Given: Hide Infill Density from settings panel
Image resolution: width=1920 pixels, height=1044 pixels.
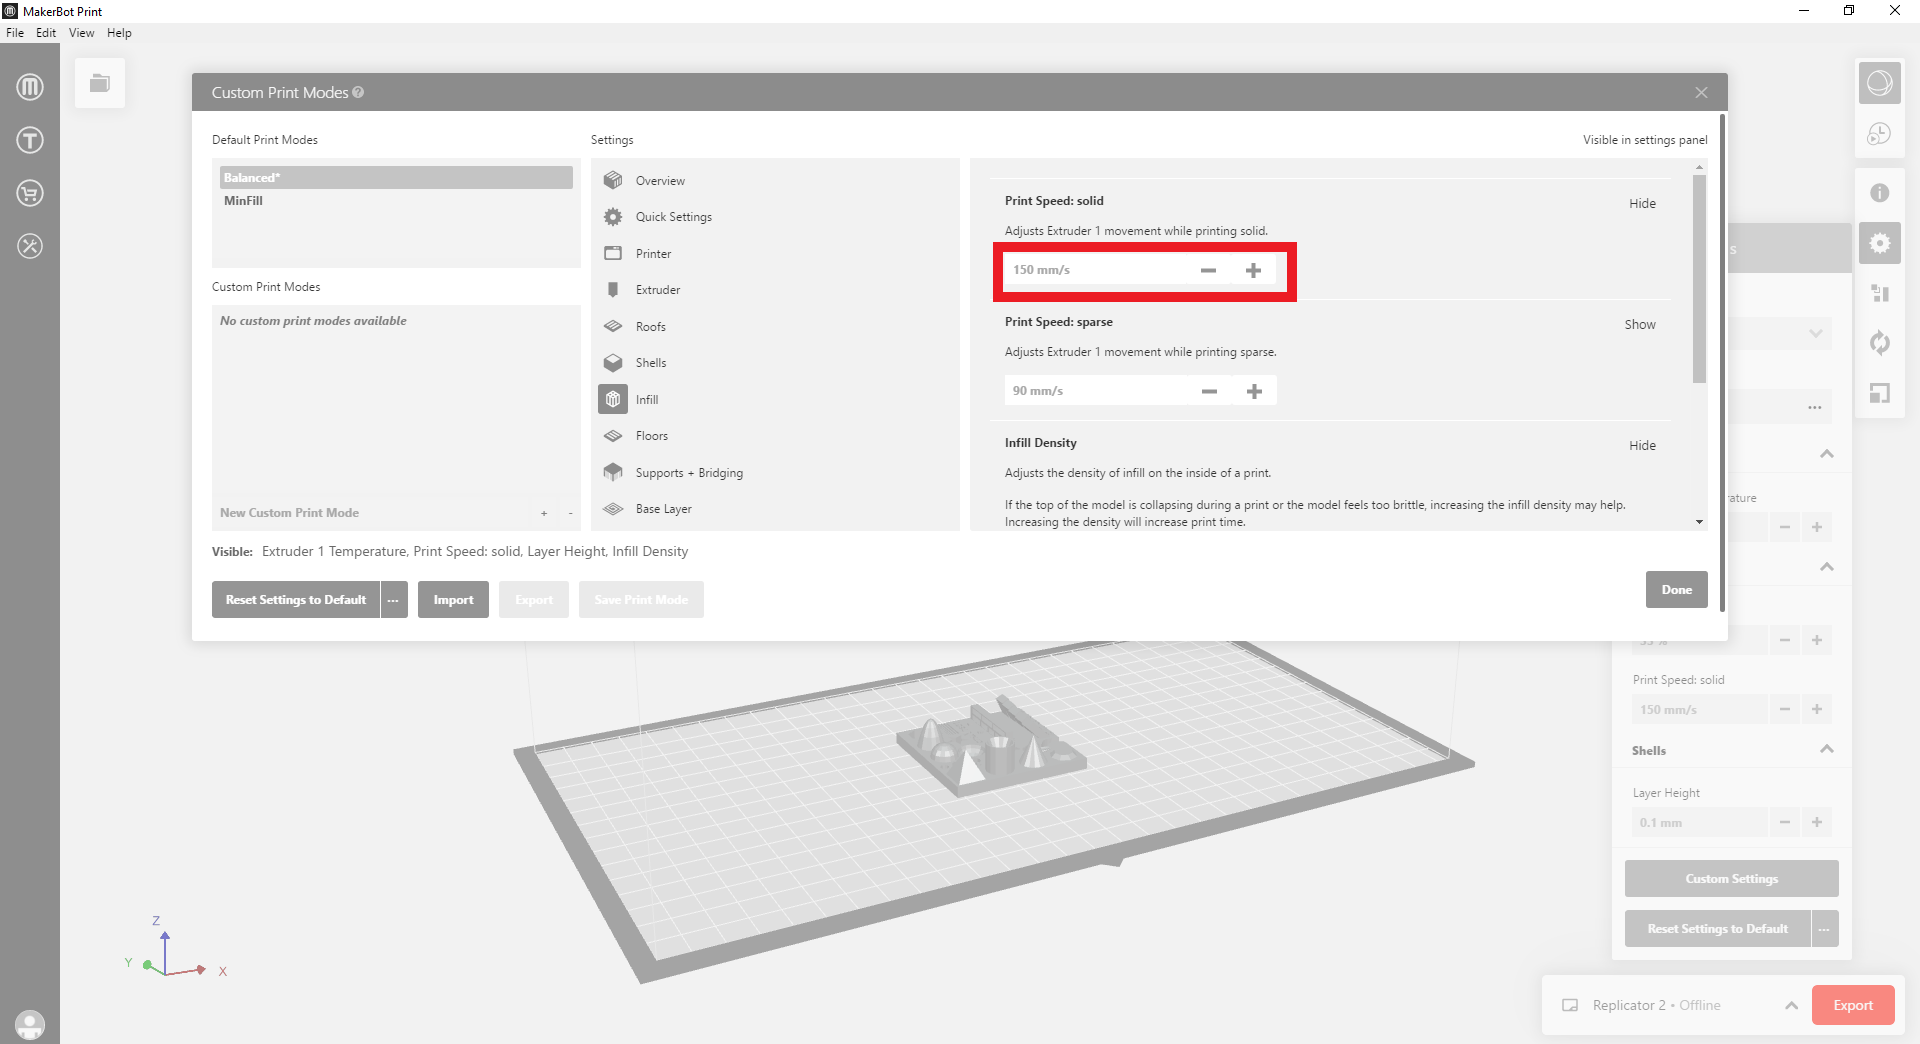Looking at the screenshot, I should tap(1642, 446).
